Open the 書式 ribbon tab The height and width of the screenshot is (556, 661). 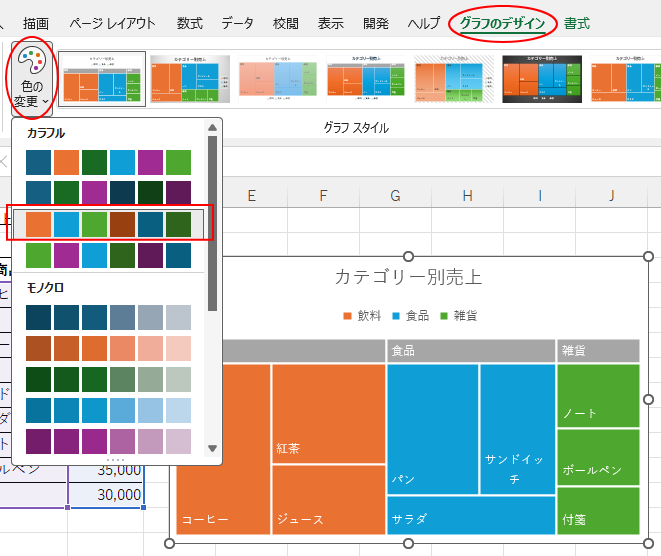(x=577, y=23)
